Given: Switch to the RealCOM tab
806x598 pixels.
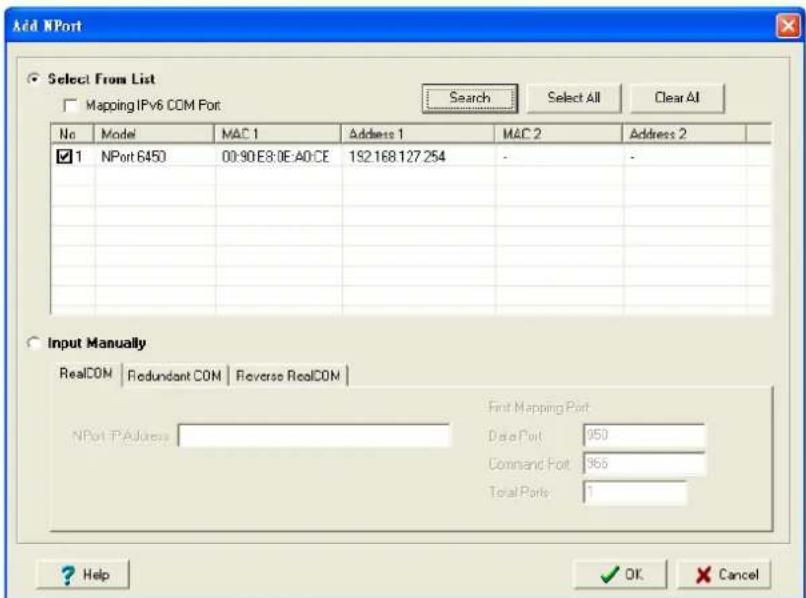Looking at the screenshot, I should (x=86, y=374).
